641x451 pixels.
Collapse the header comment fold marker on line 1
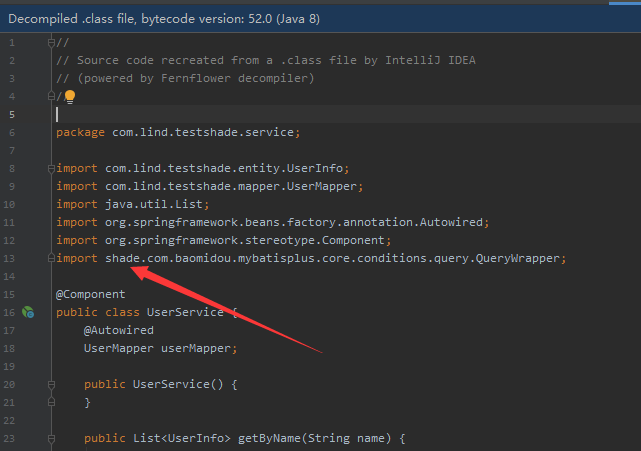coord(51,43)
